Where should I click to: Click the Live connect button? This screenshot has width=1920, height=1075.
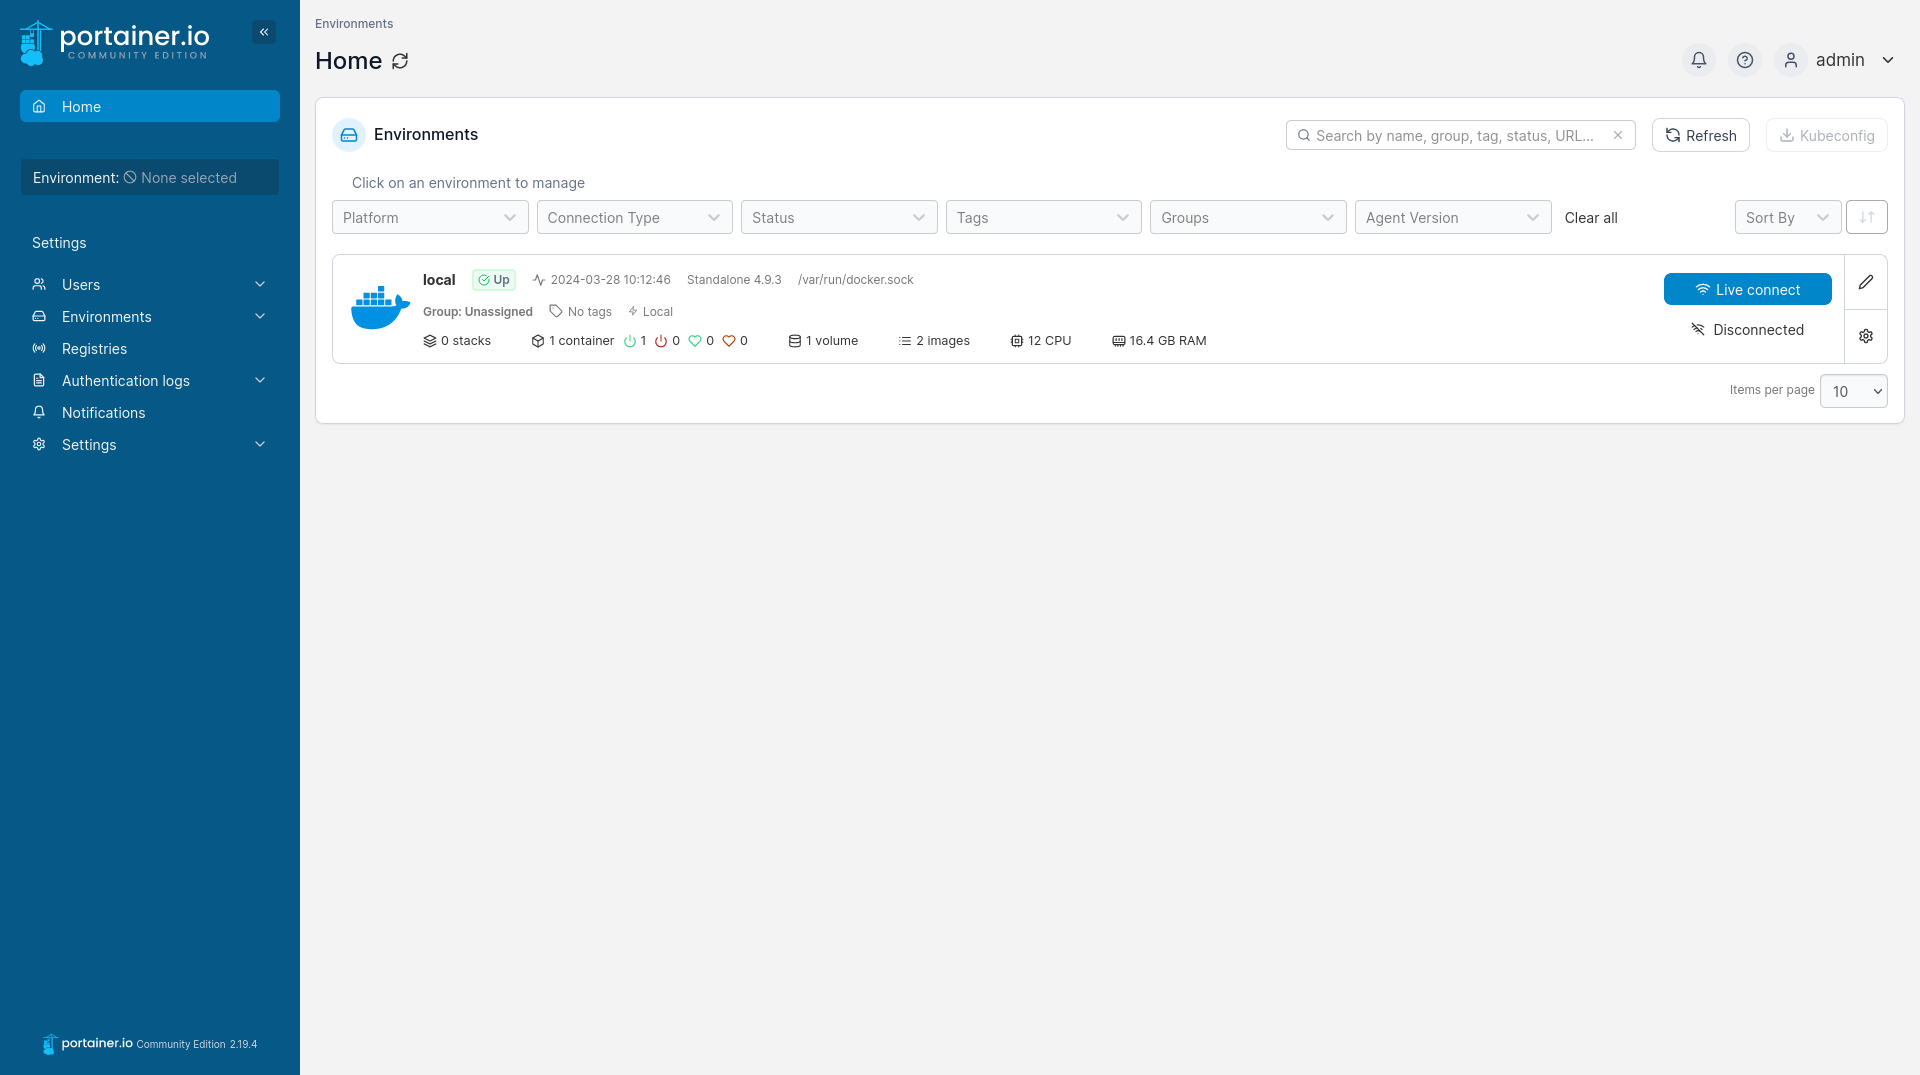click(1747, 289)
